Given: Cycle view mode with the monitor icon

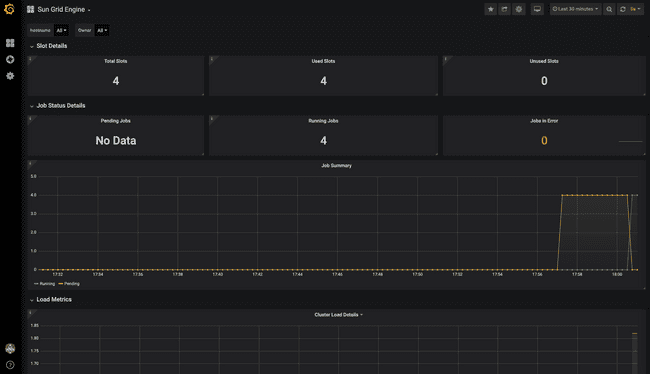Looking at the screenshot, I should tap(537, 9).
